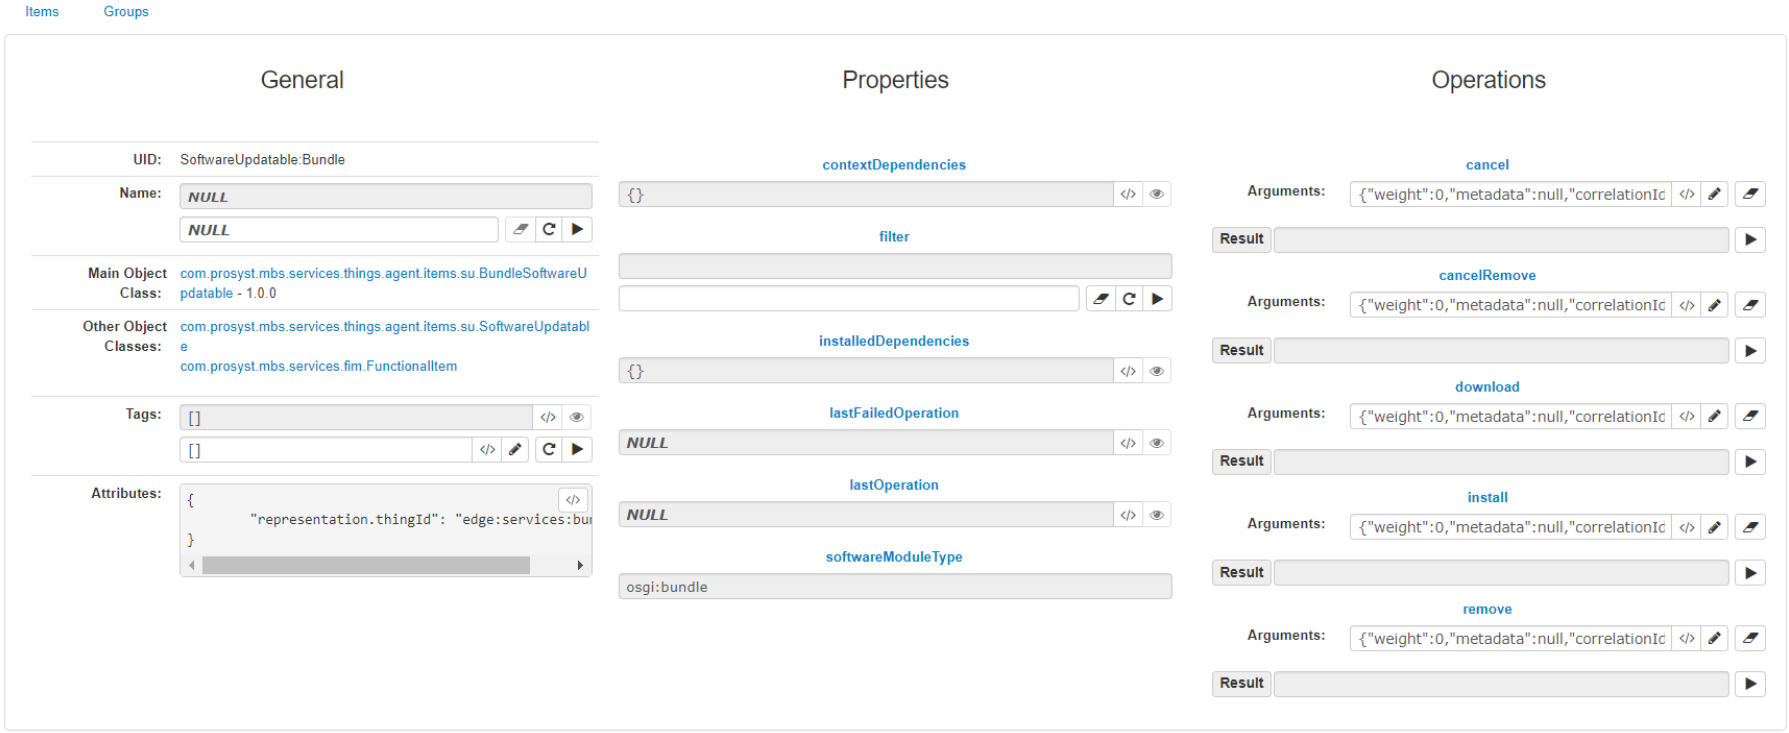Clear the filter value with eraser
The height and width of the screenshot is (733, 1789).
pyautogui.click(x=1101, y=298)
